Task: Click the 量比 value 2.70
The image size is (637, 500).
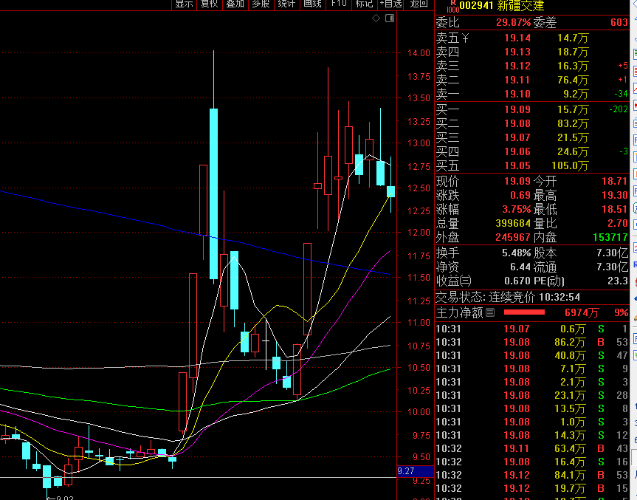Action: pyautogui.click(x=618, y=223)
